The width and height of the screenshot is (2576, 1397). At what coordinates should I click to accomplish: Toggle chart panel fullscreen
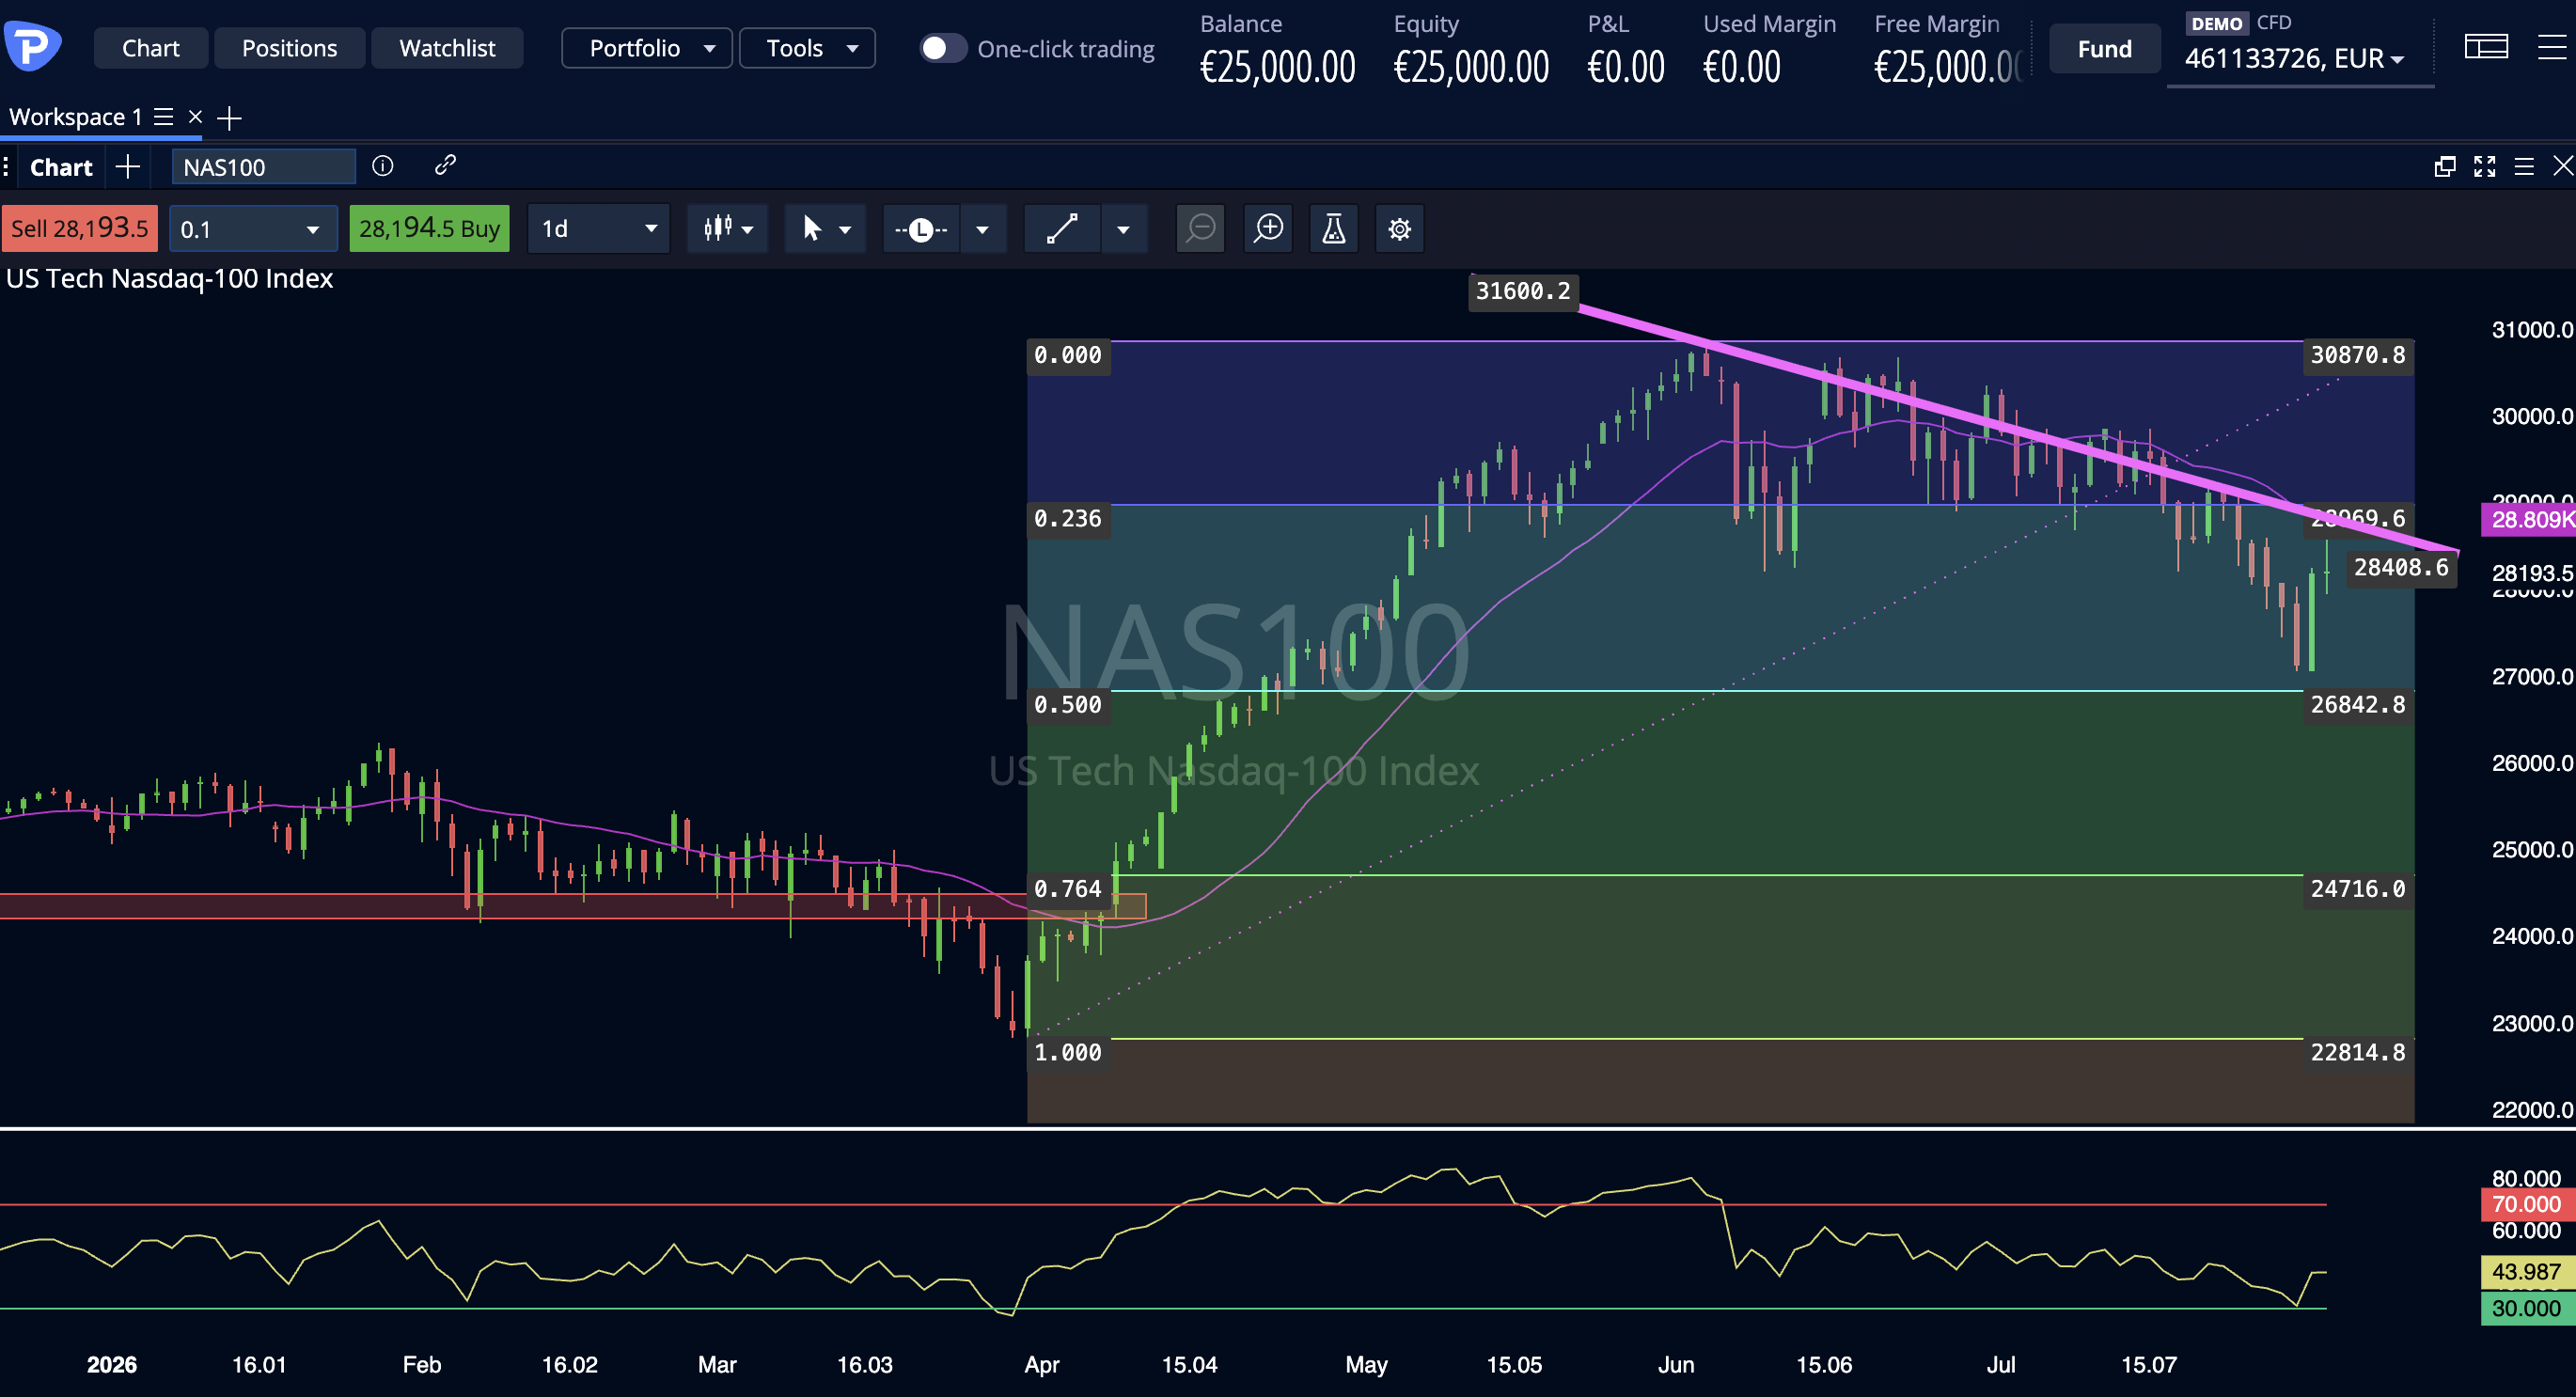(x=2485, y=166)
